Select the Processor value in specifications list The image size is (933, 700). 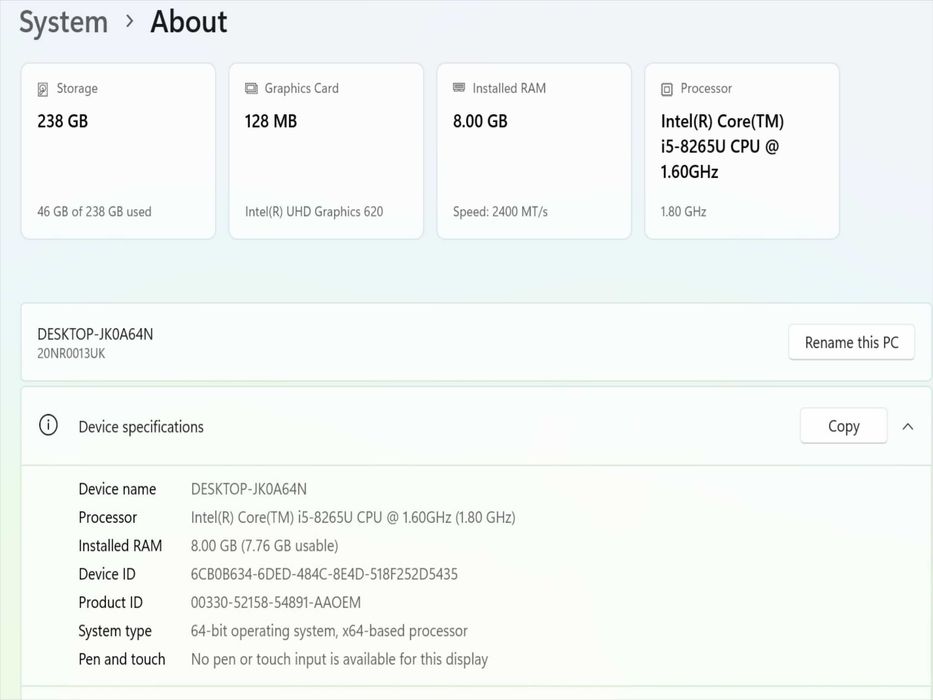pyautogui.click(x=353, y=517)
